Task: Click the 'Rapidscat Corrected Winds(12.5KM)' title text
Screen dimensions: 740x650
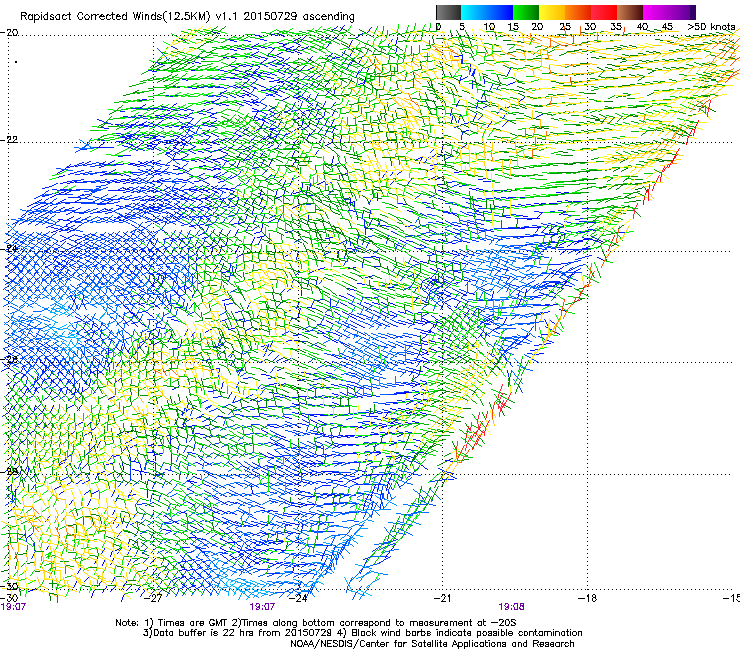Action: pyautogui.click(x=115, y=17)
